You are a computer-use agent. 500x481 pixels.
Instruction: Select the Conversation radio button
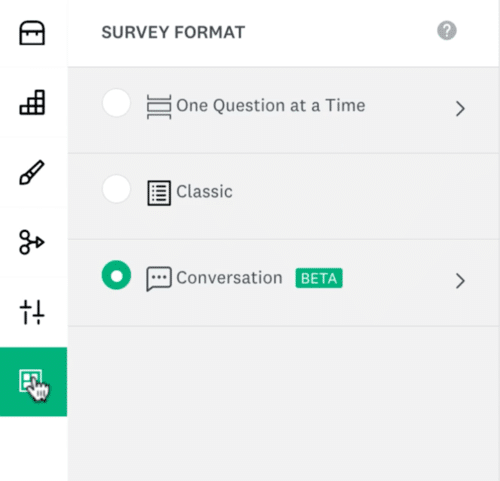[x=116, y=275]
